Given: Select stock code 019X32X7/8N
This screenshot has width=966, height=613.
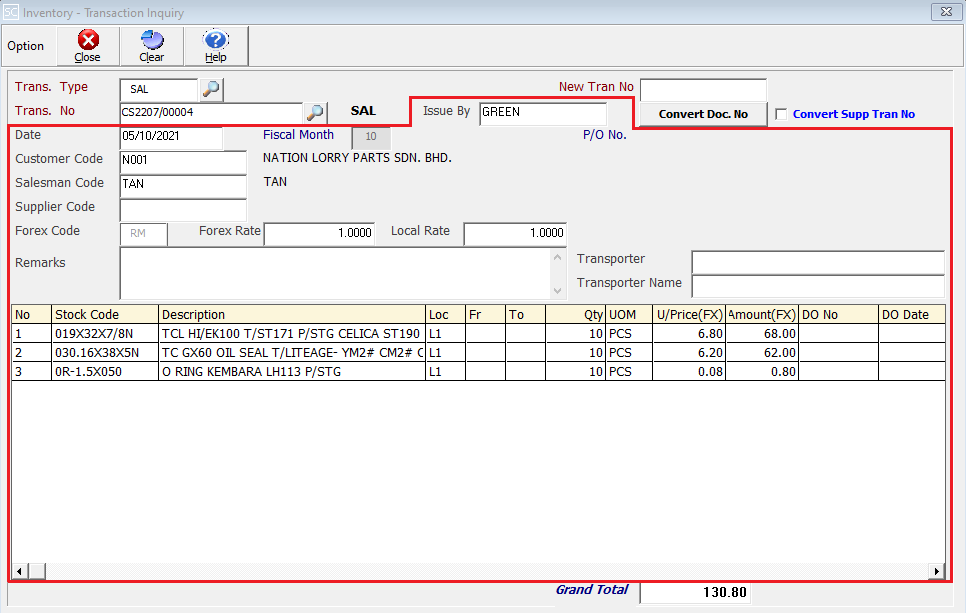Looking at the screenshot, I should coord(105,333).
